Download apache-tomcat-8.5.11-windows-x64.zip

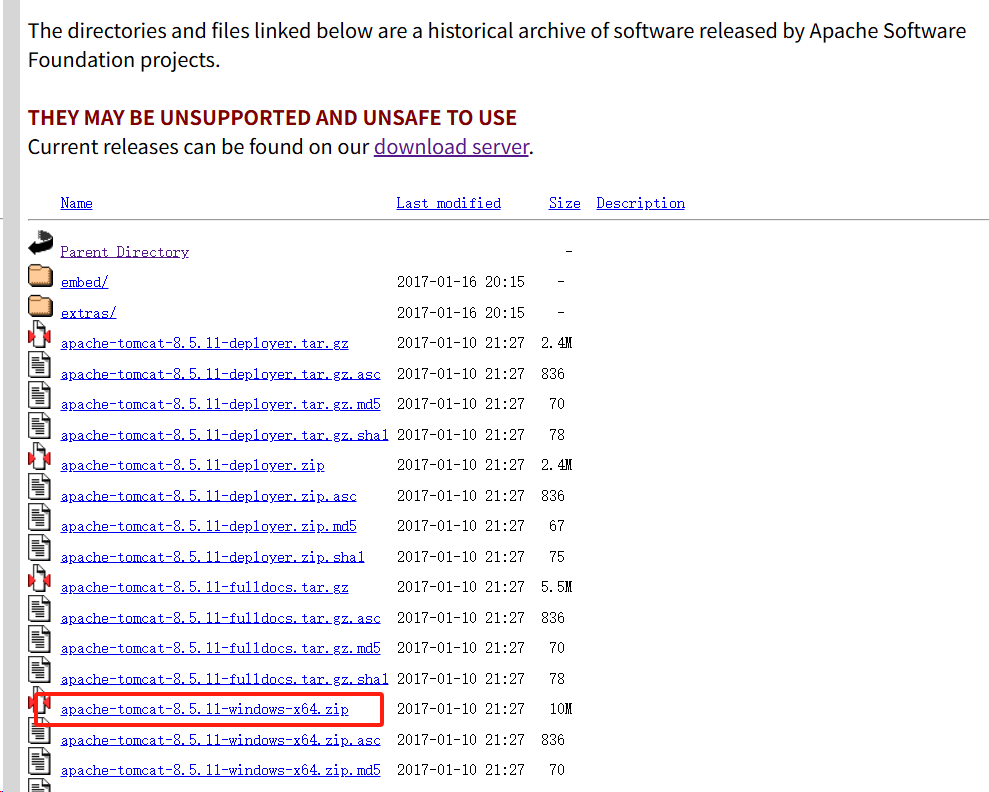pos(204,709)
